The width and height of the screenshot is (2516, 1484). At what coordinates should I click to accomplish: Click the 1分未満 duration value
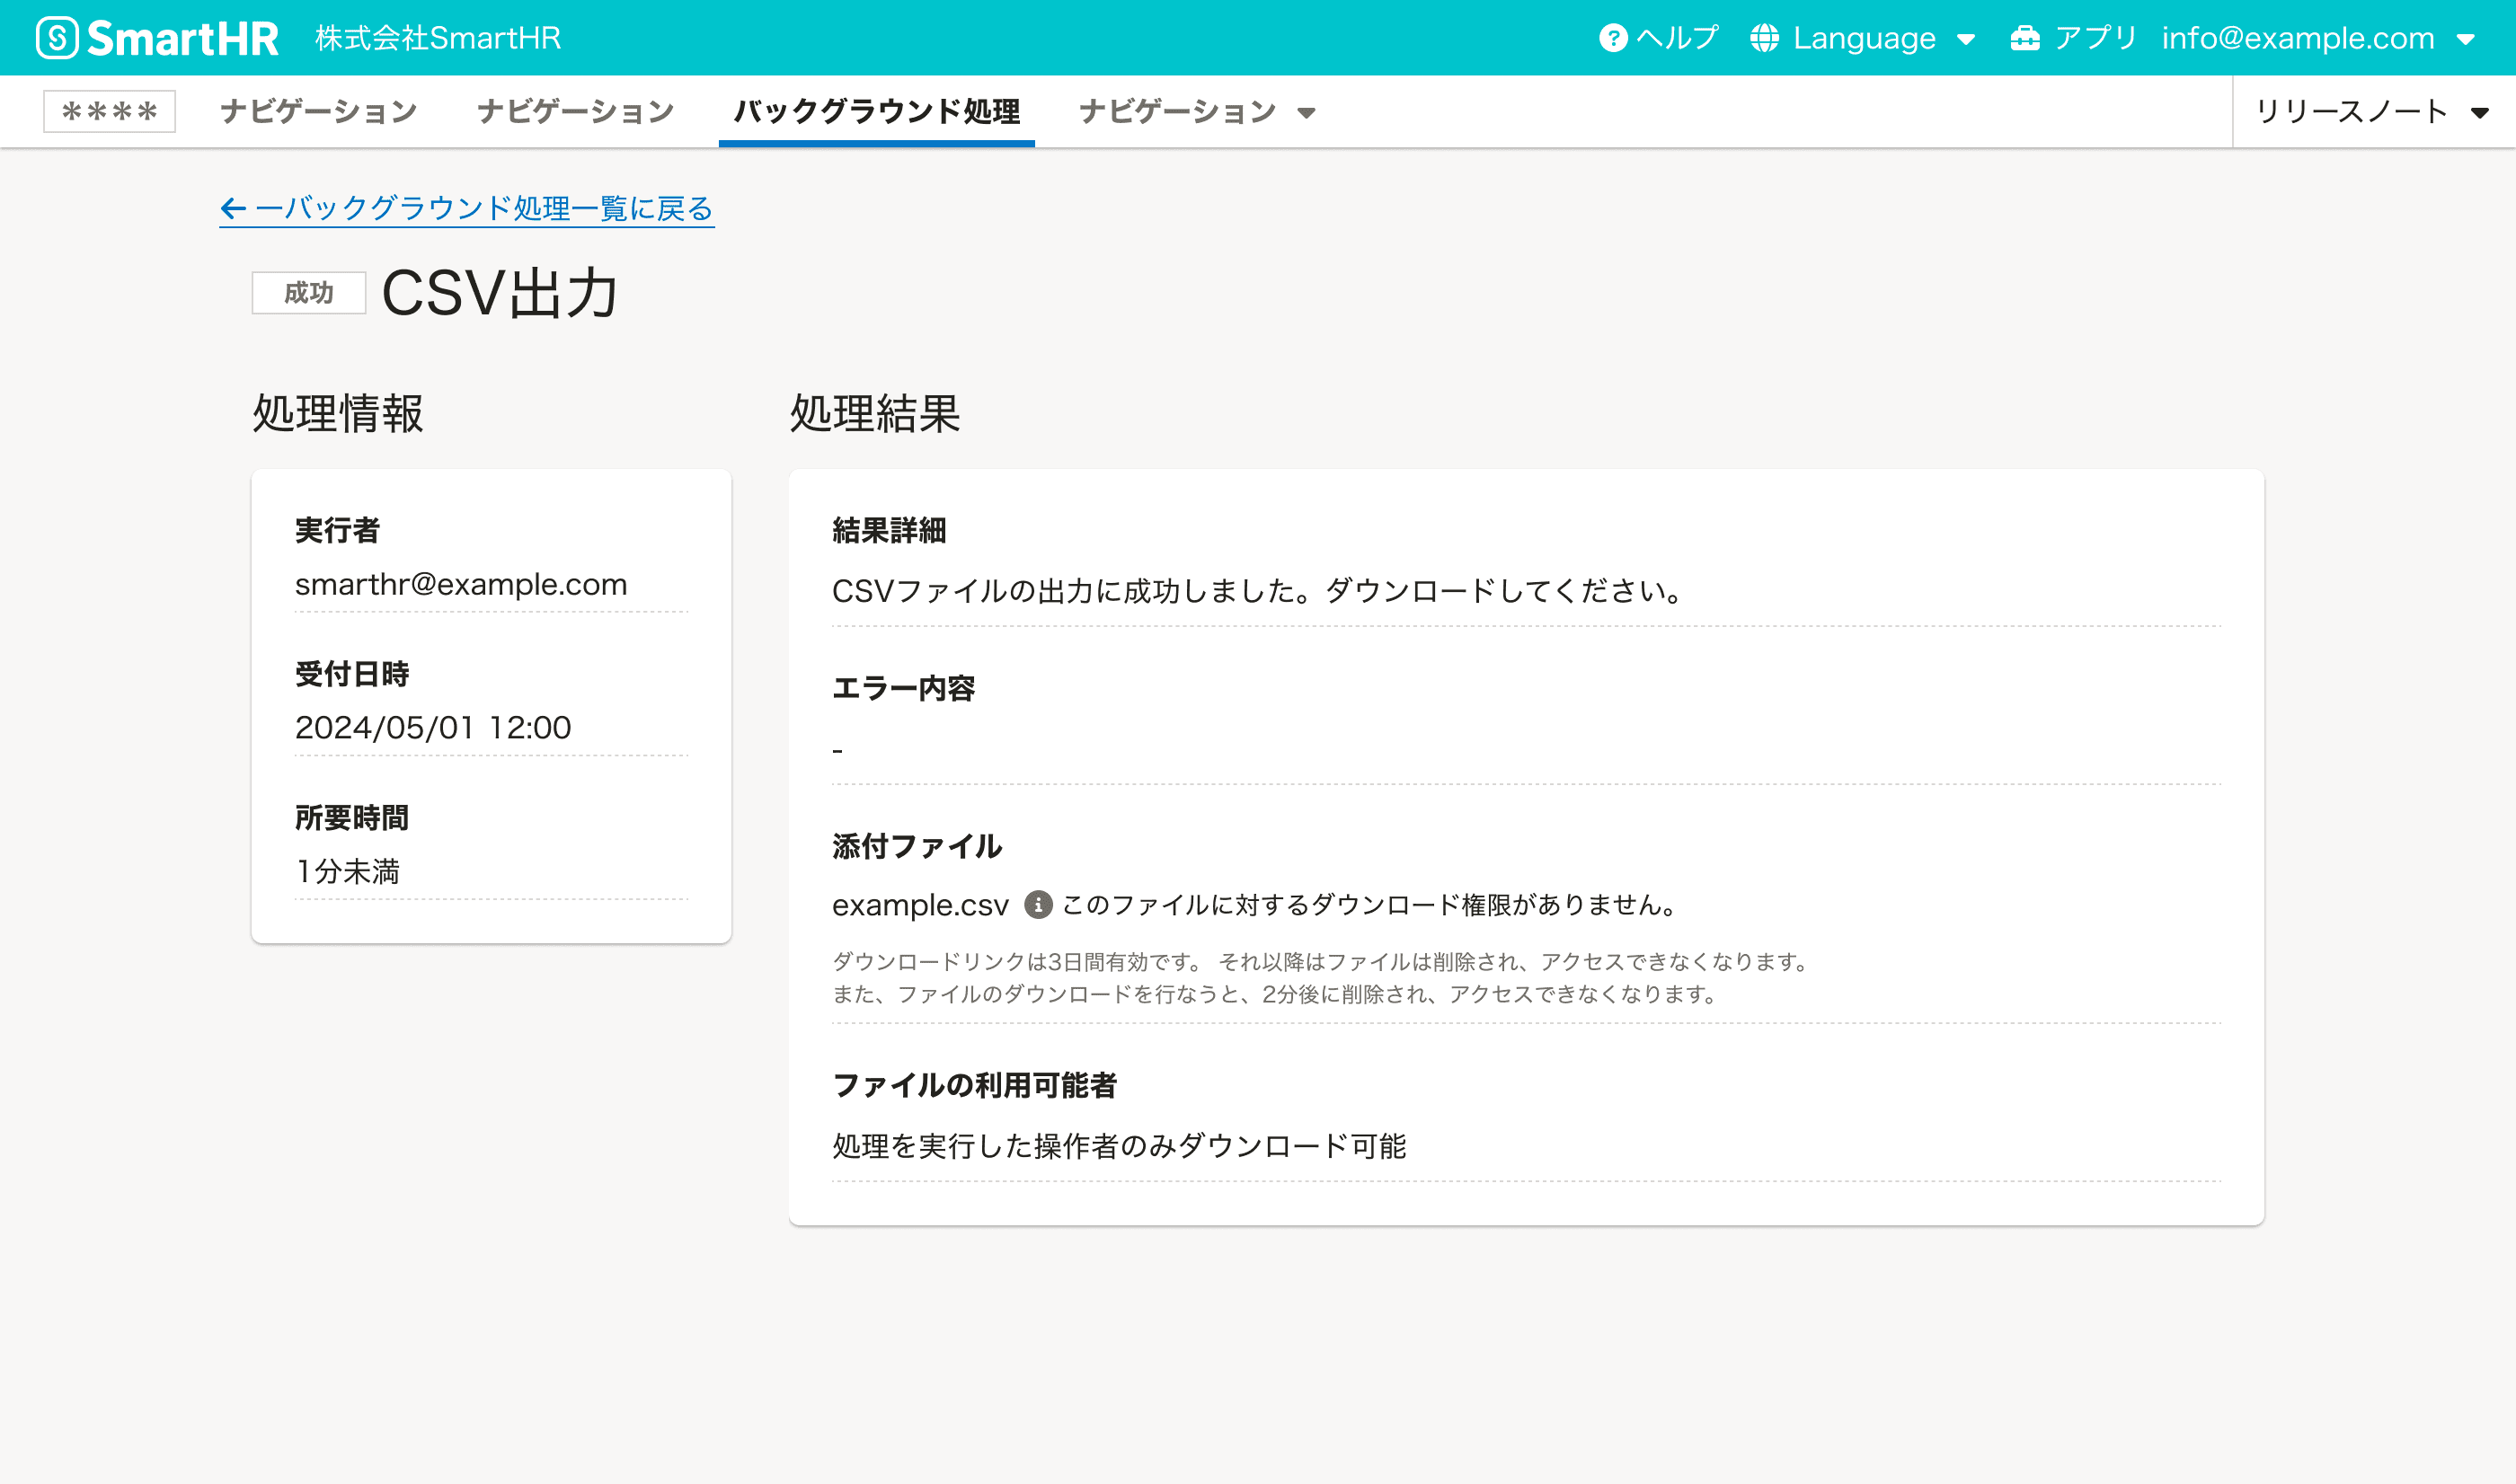click(347, 871)
